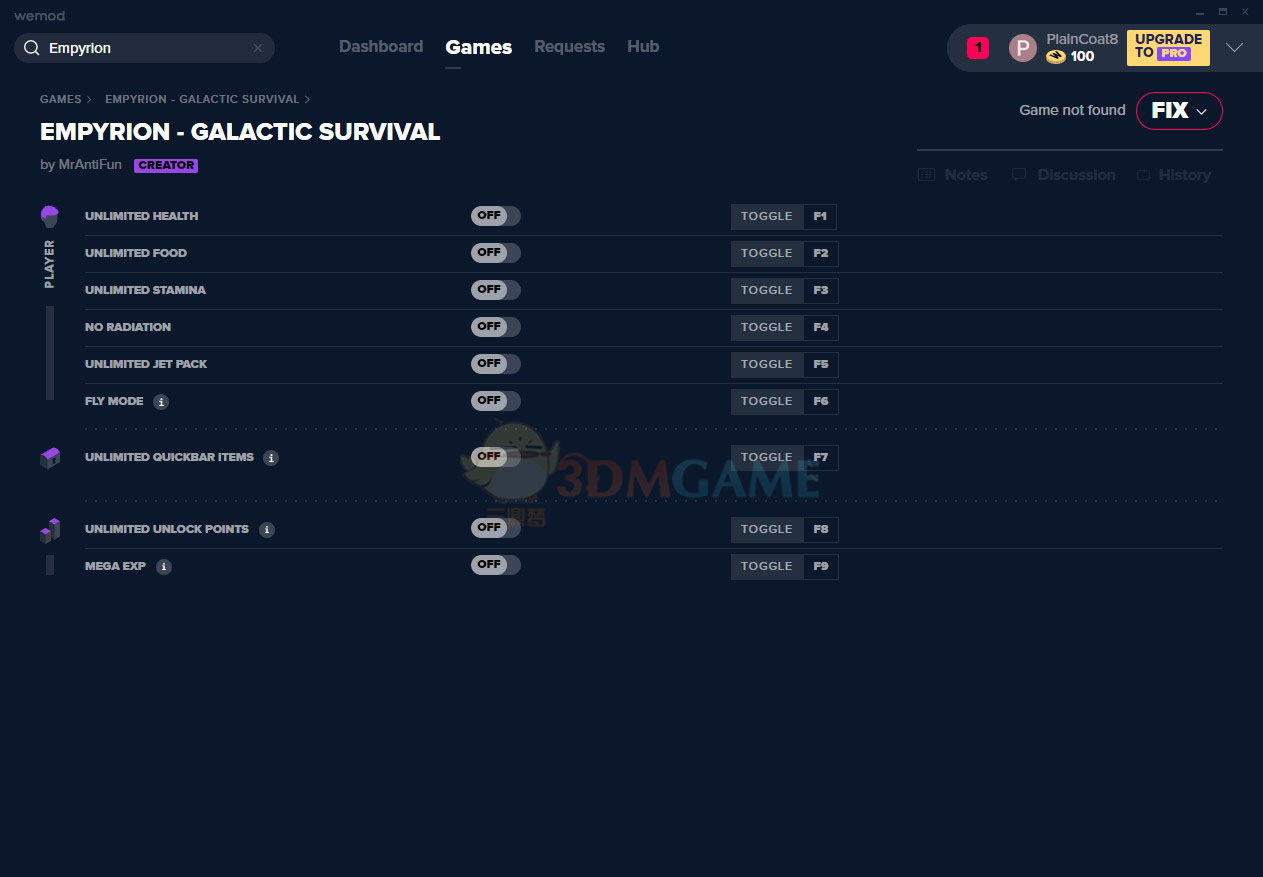Open the account menu chevron
Image resolution: width=1263 pixels, height=877 pixels.
[1234, 48]
